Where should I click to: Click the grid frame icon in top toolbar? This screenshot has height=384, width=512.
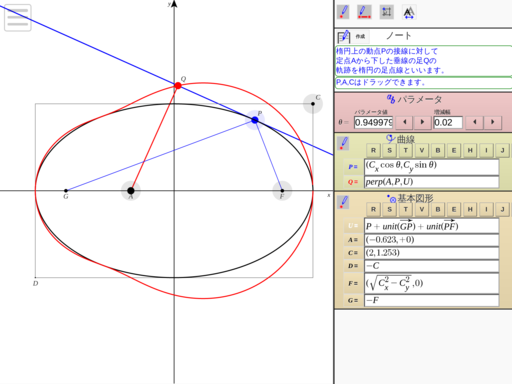click(387, 12)
